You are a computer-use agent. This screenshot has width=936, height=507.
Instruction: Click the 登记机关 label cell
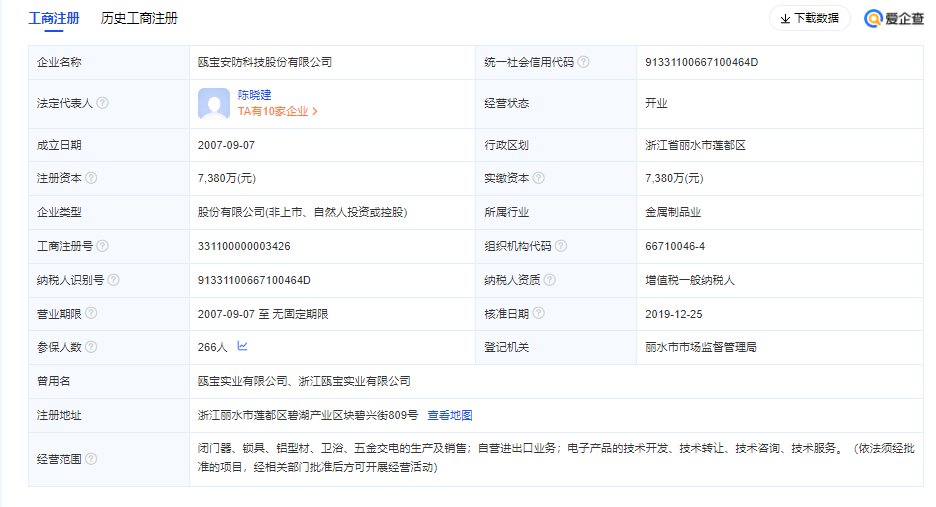click(556, 347)
